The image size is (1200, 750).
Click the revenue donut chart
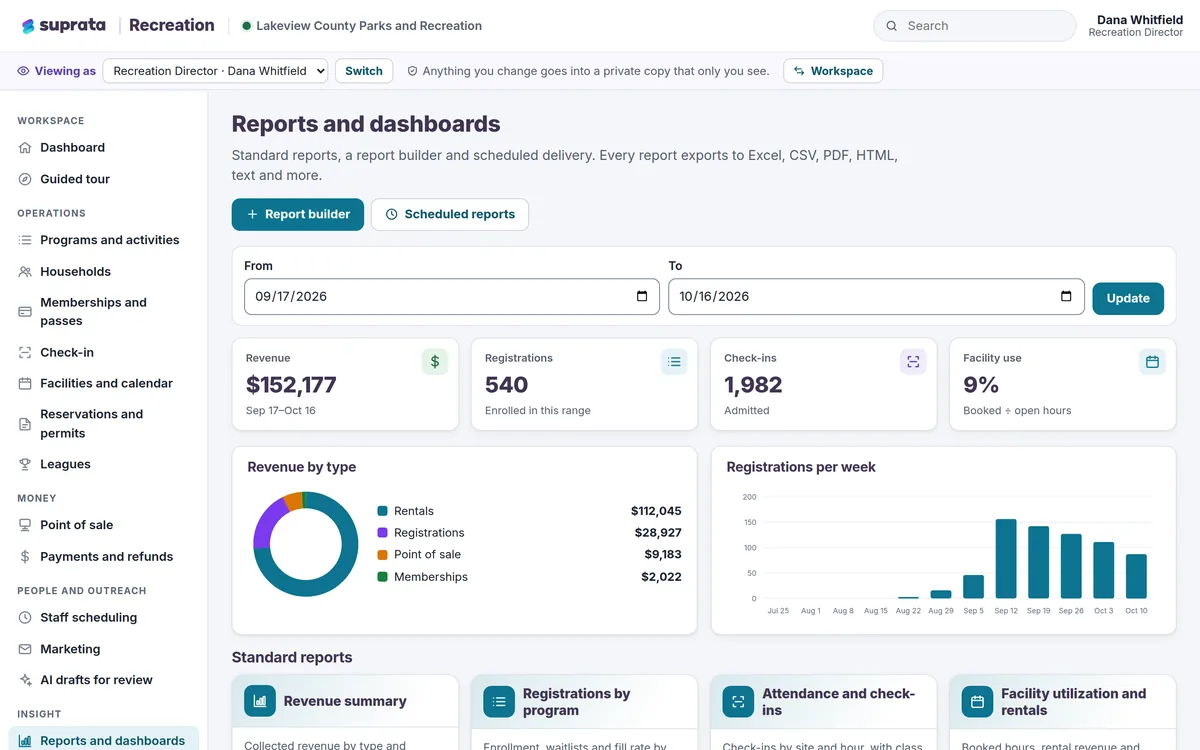305,544
